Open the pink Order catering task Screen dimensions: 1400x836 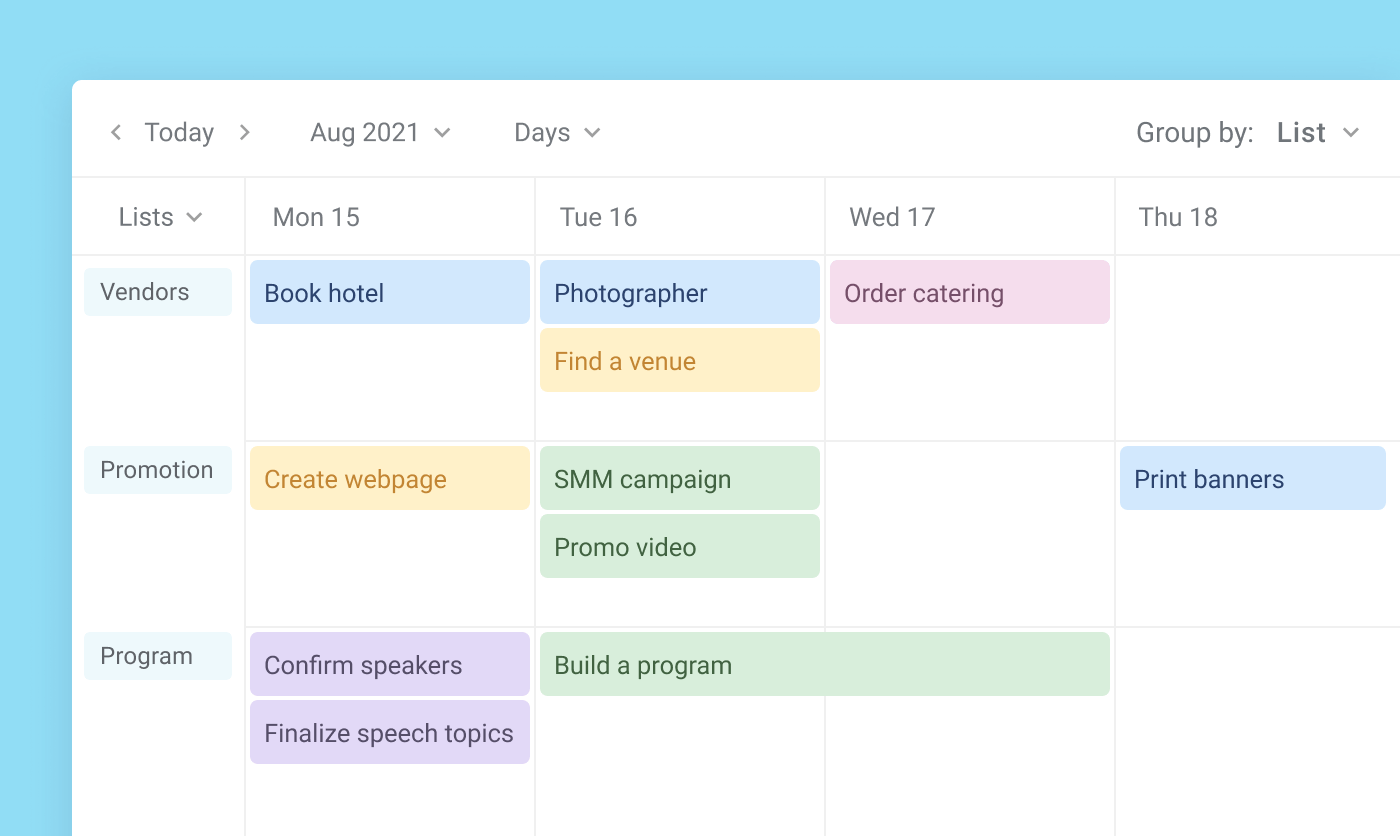pos(970,293)
